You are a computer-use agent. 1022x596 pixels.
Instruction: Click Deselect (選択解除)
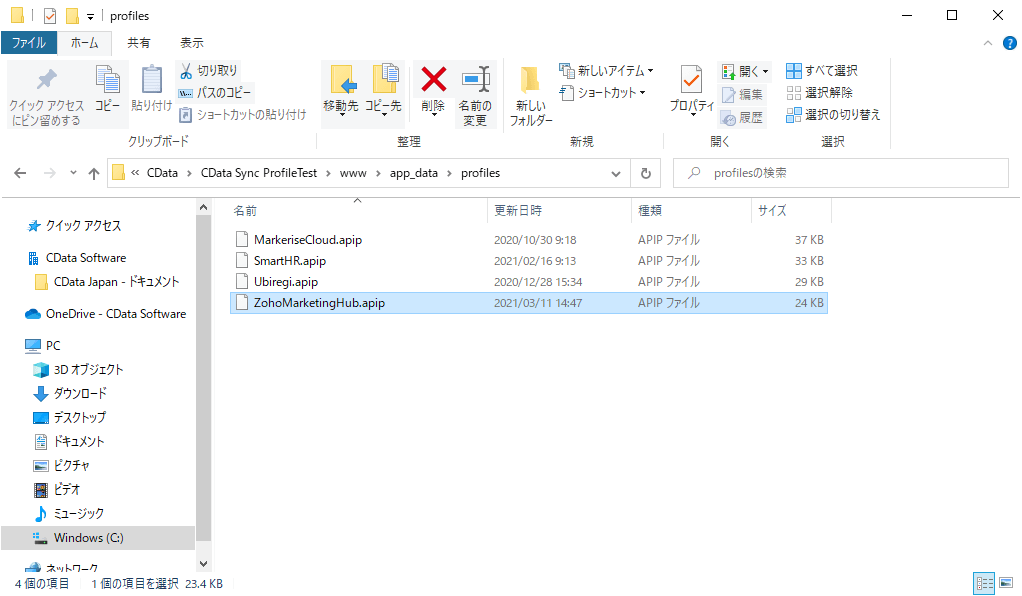pyautogui.click(x=819, y=93)
